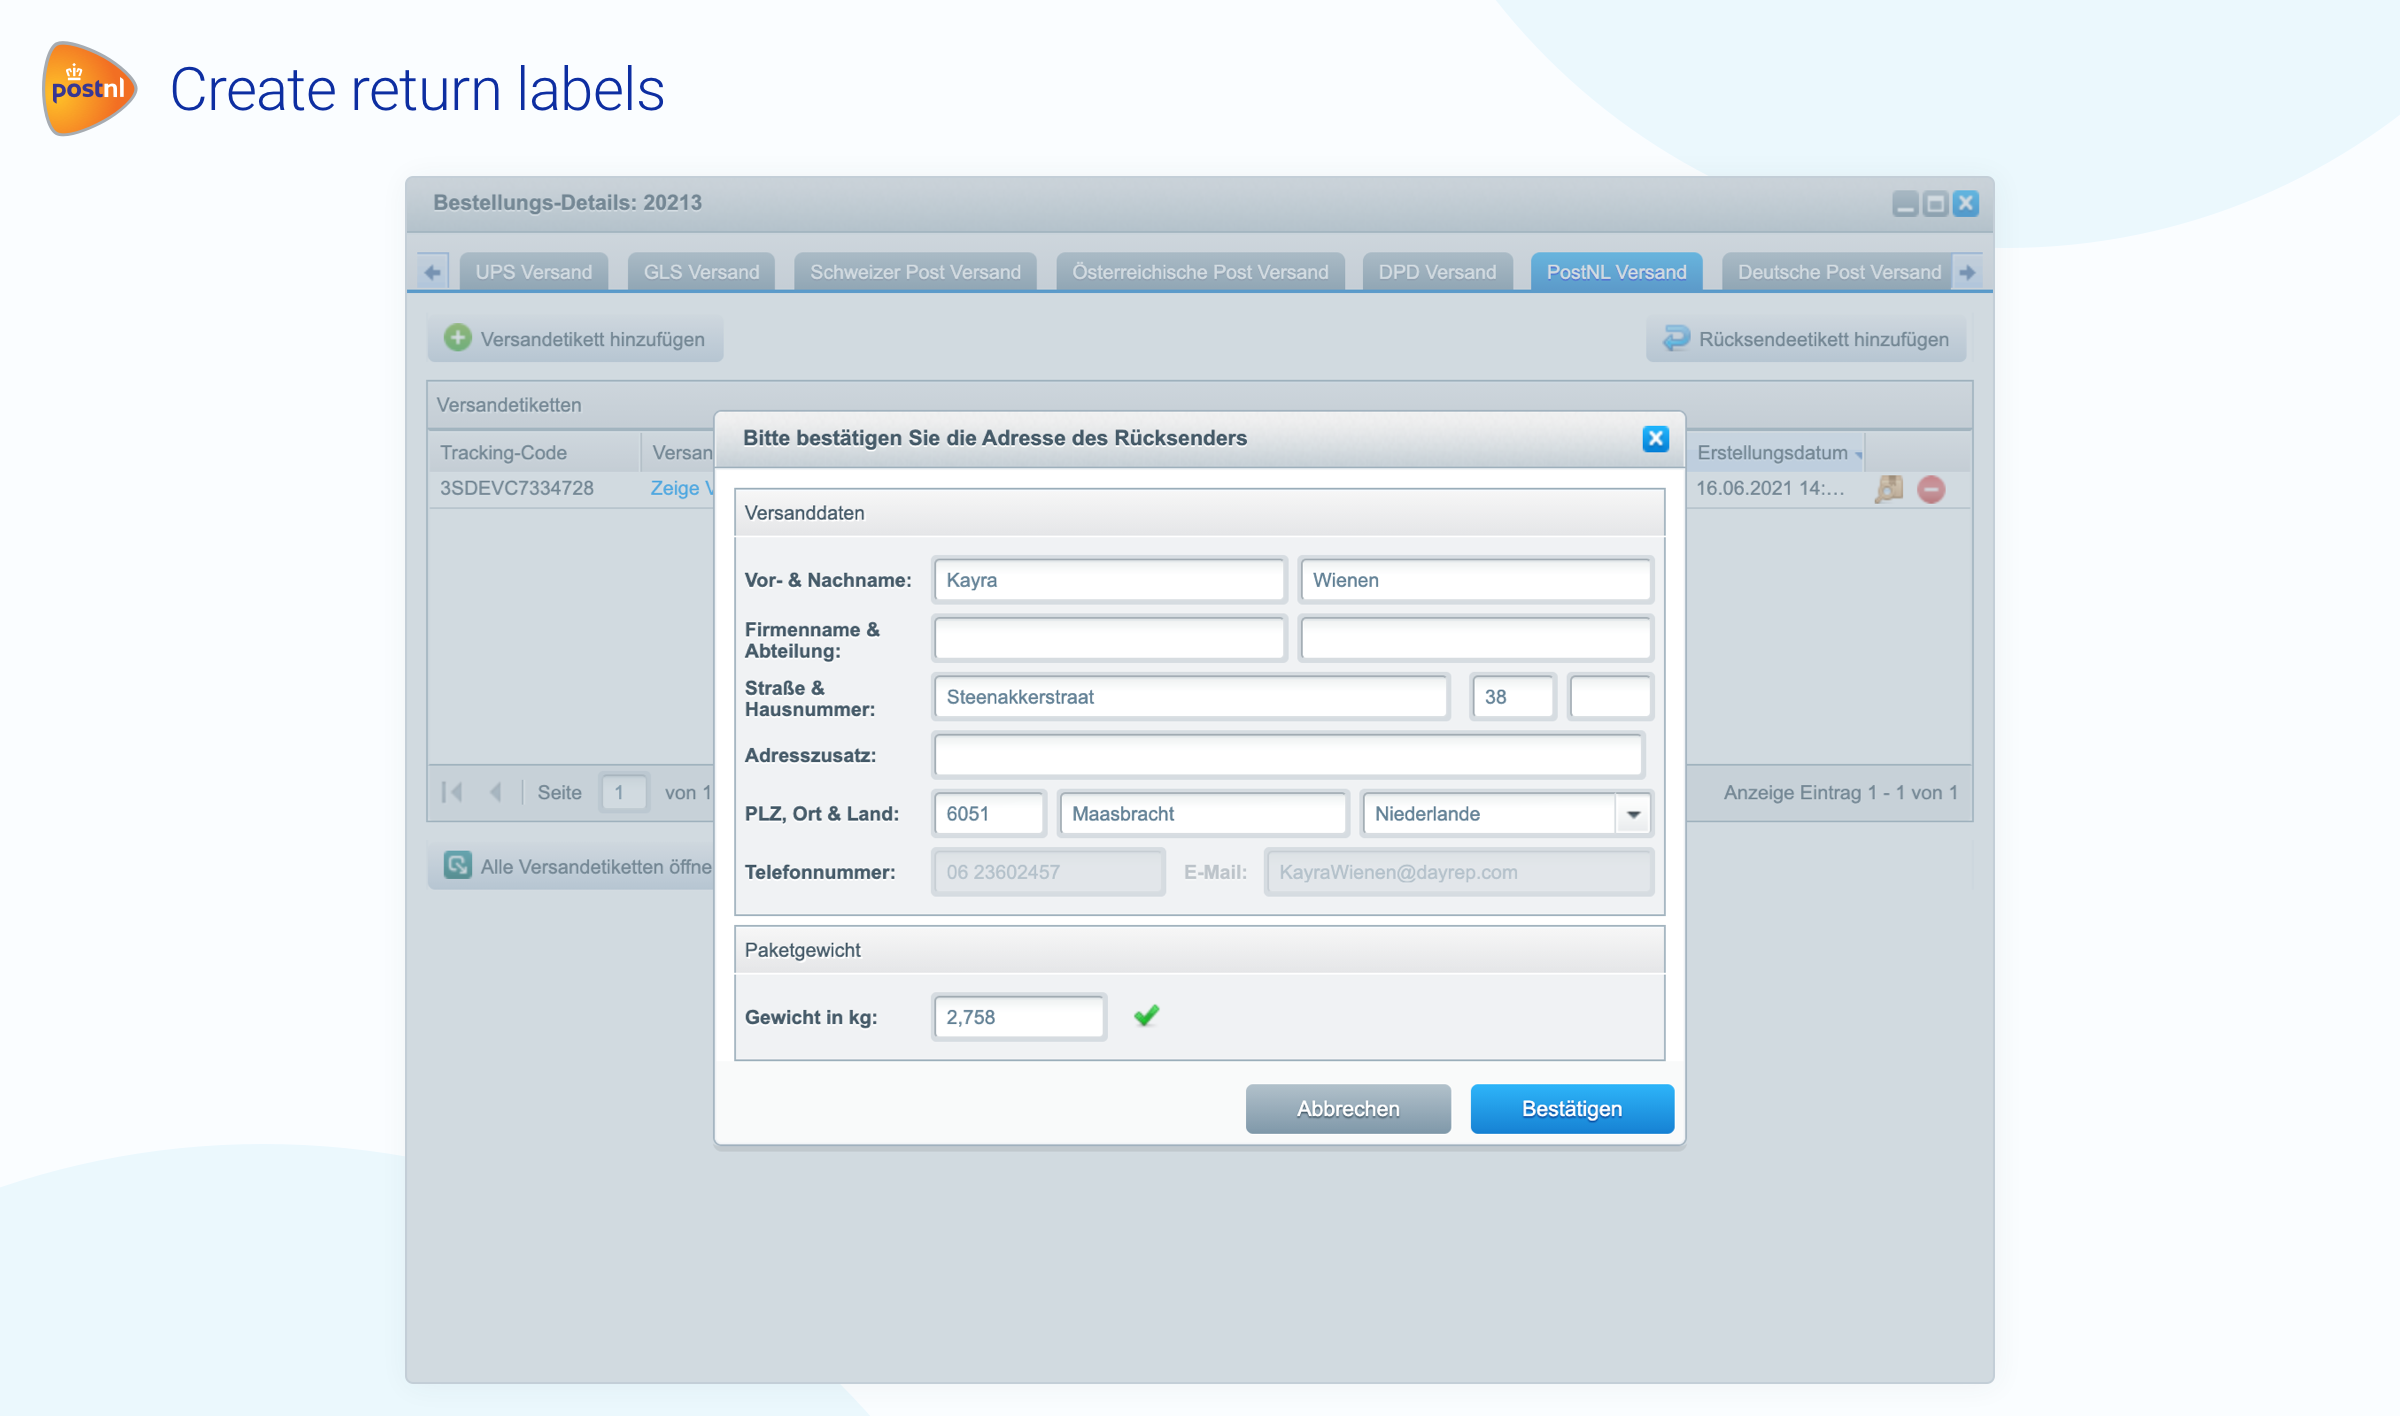
Task: Click city field Maasbracht
Action: 1203,814
